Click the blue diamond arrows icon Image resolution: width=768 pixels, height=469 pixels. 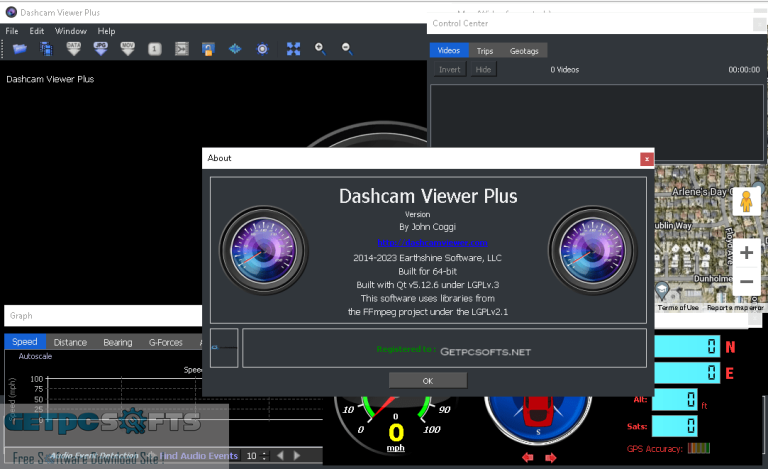235,48
